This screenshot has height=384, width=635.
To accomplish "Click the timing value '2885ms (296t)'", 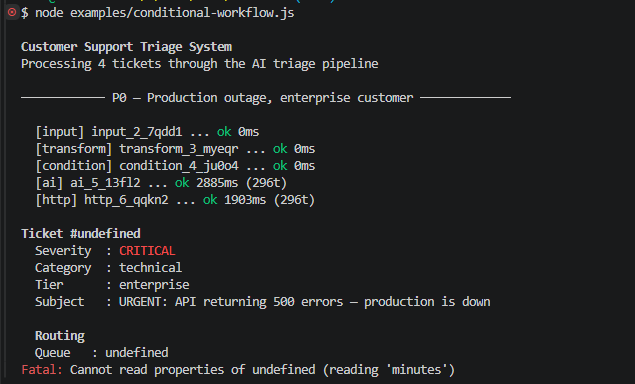I will click(242, 183).
